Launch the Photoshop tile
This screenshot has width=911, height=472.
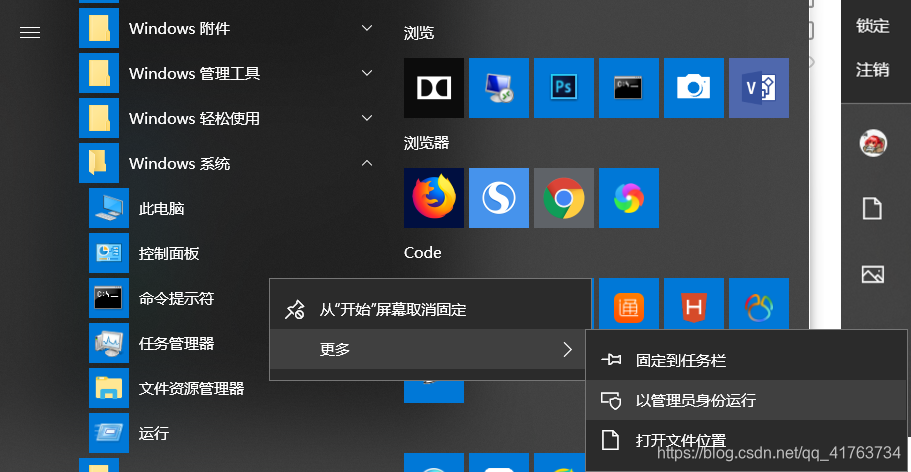[x=564, y=88]
